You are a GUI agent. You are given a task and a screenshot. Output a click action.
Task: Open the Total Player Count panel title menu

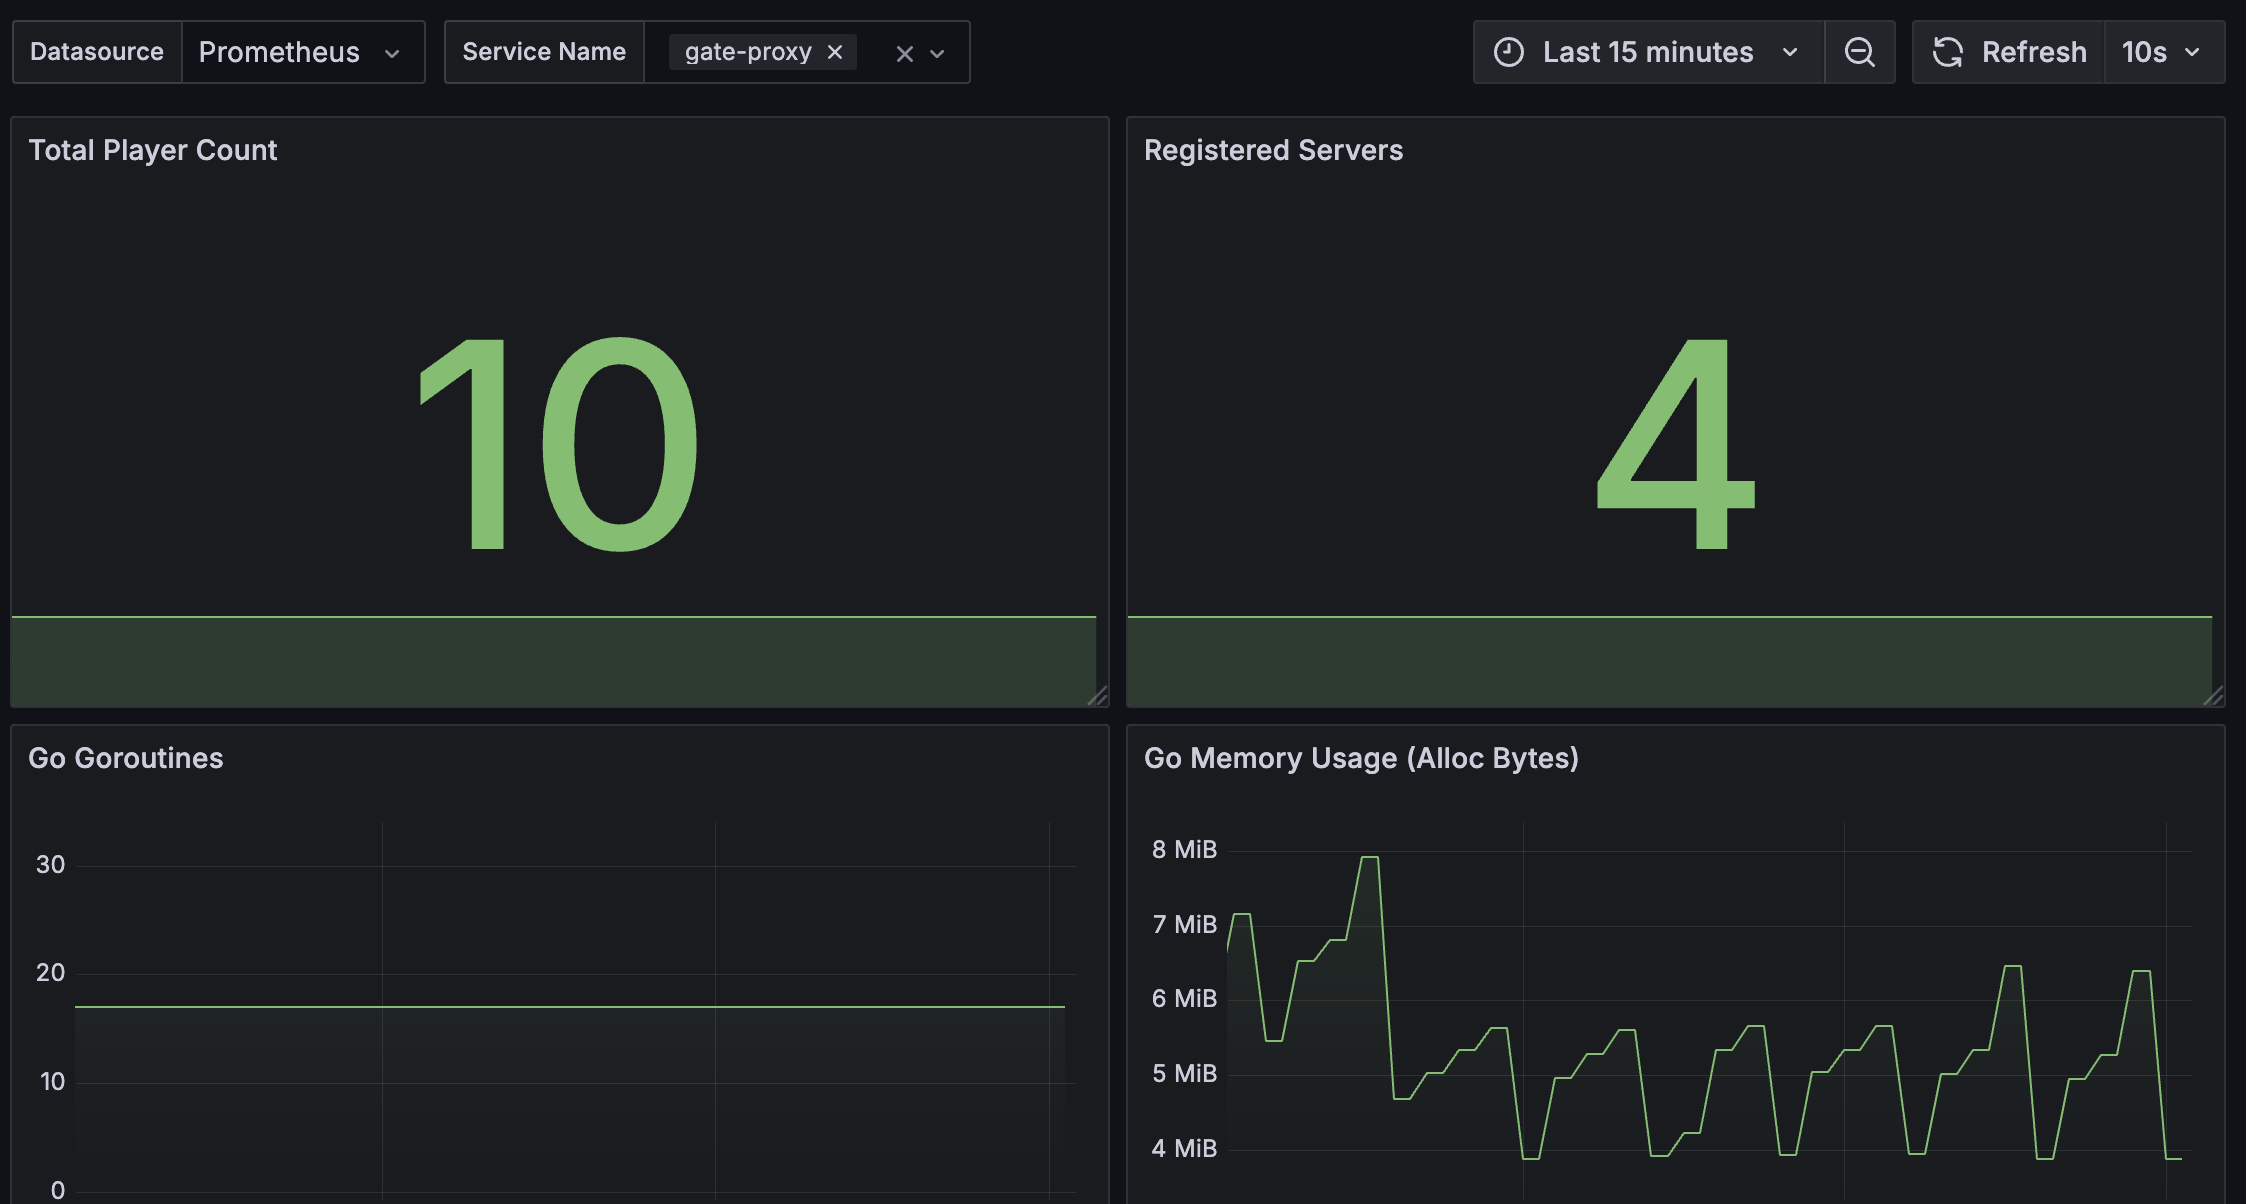point(153,150)
